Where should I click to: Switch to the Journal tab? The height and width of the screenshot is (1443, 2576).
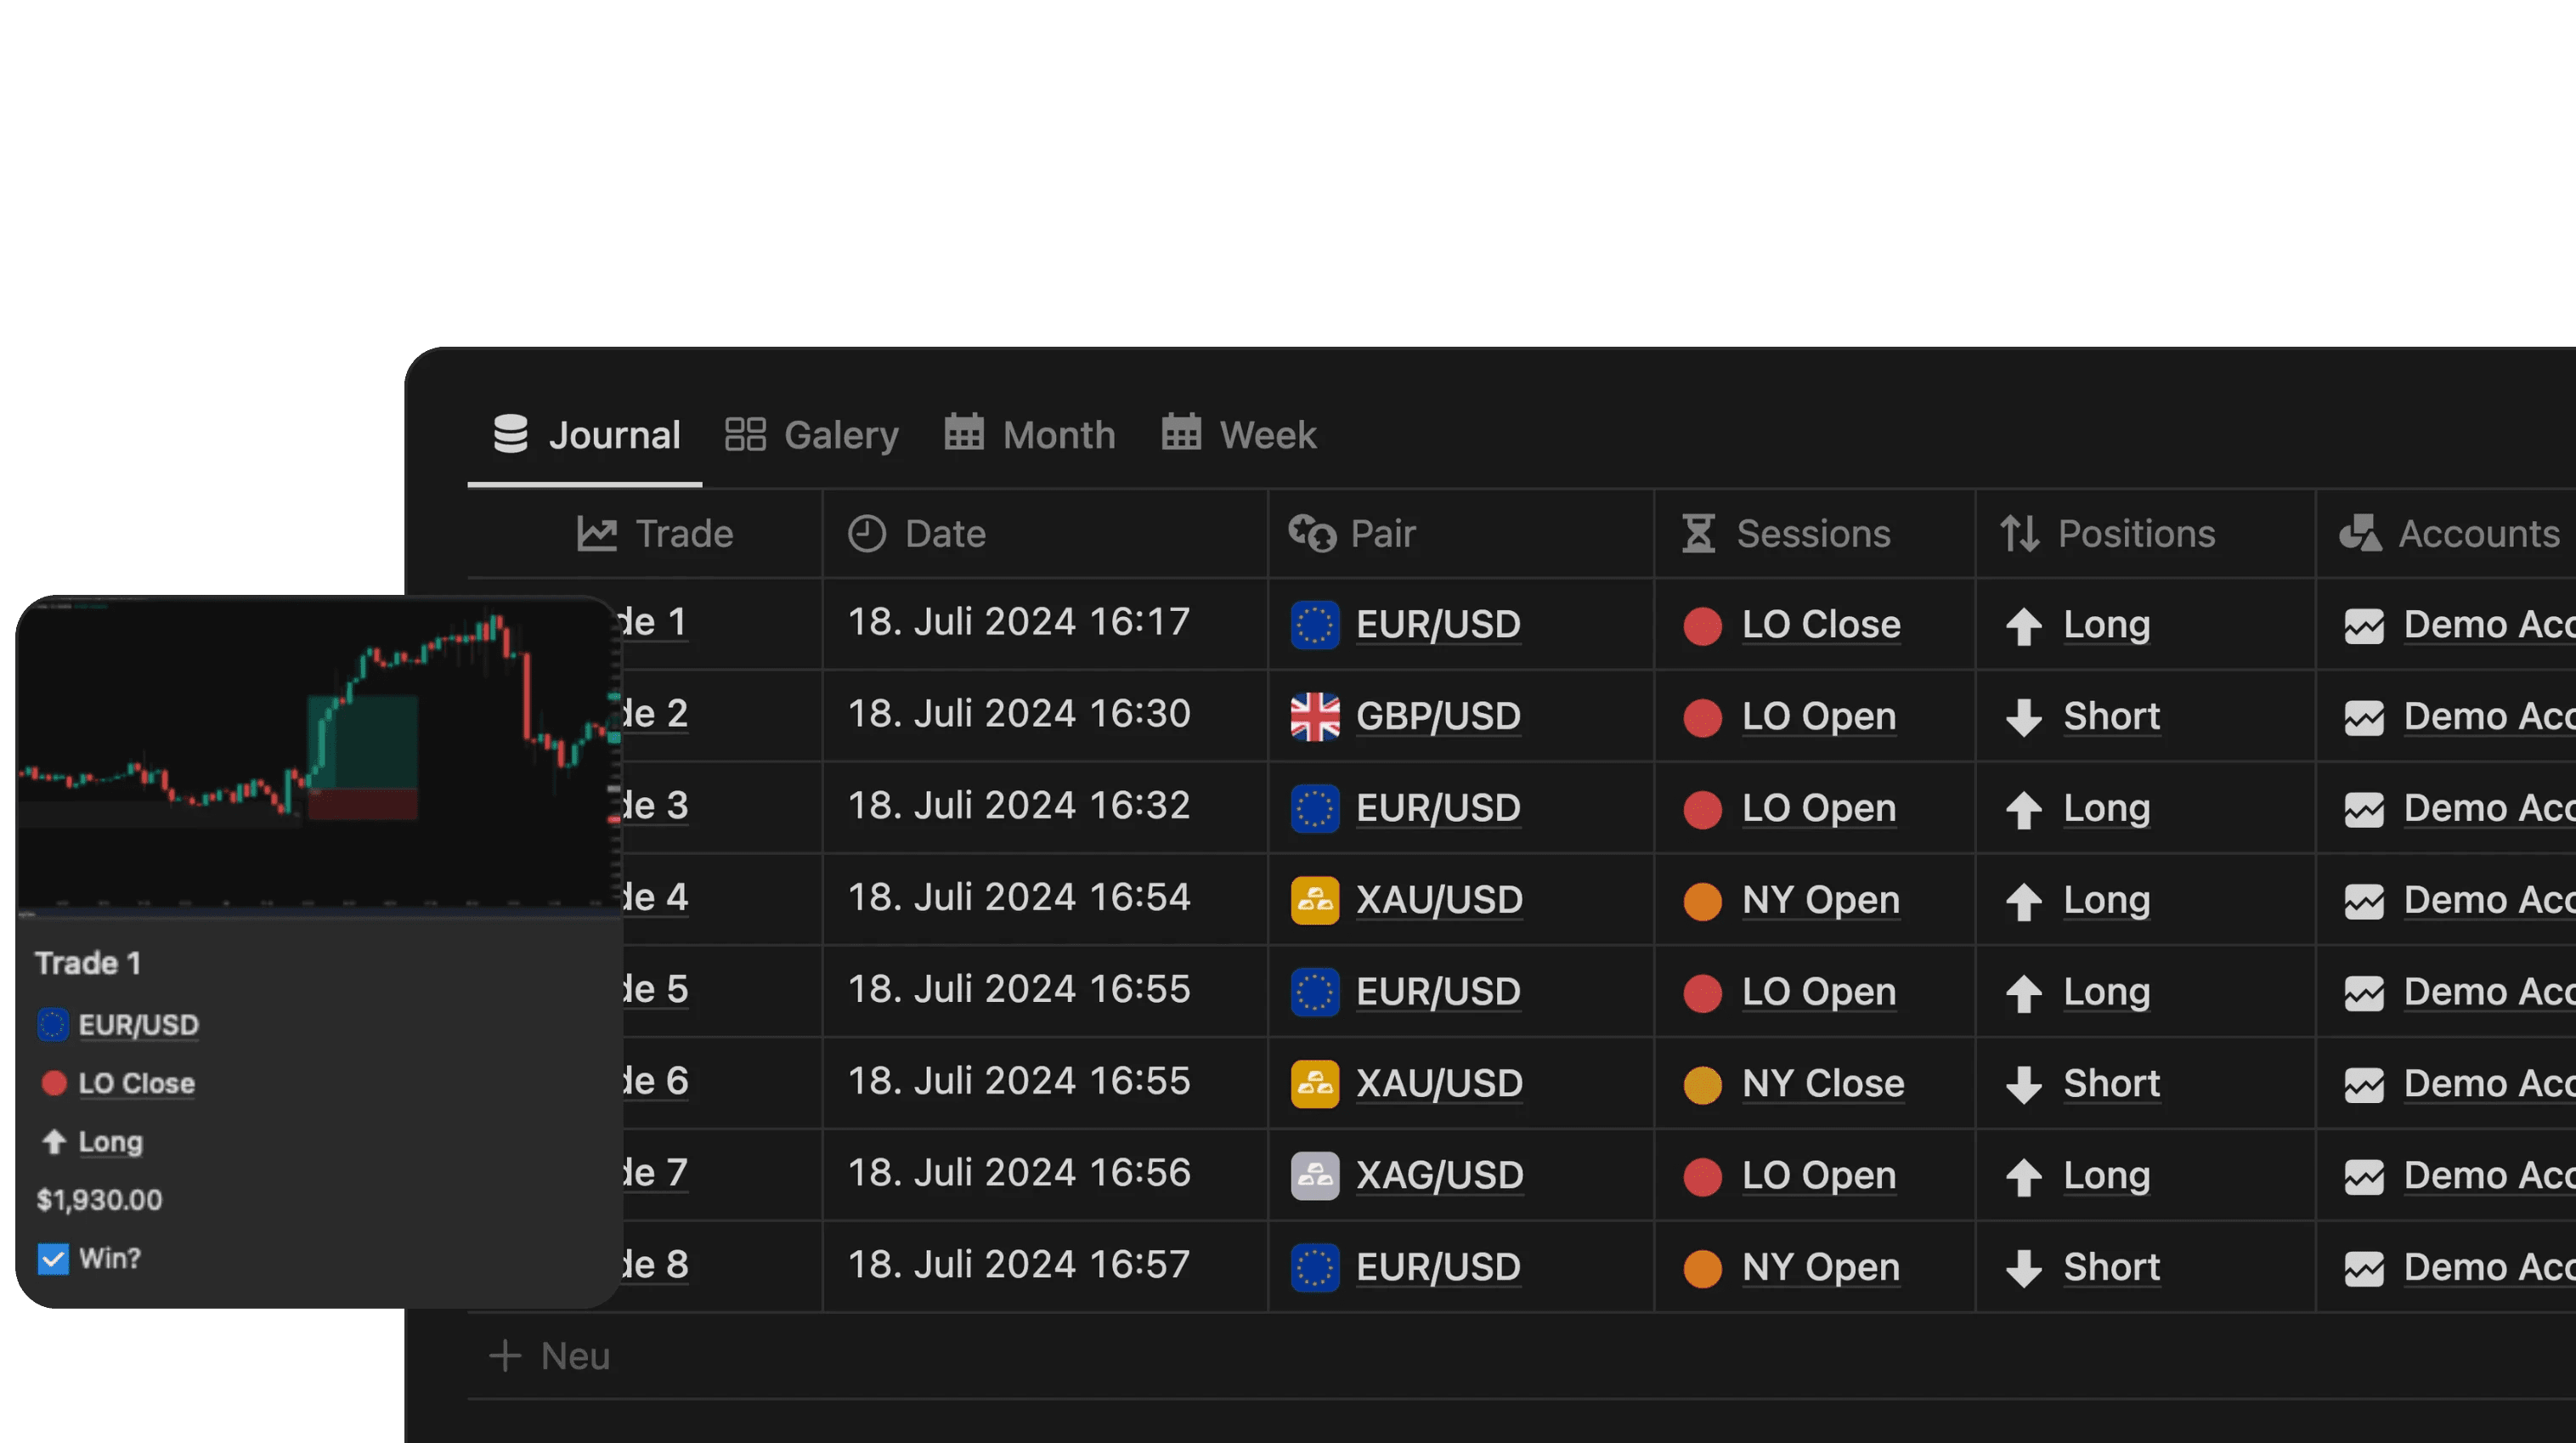(x=586, y=435)
